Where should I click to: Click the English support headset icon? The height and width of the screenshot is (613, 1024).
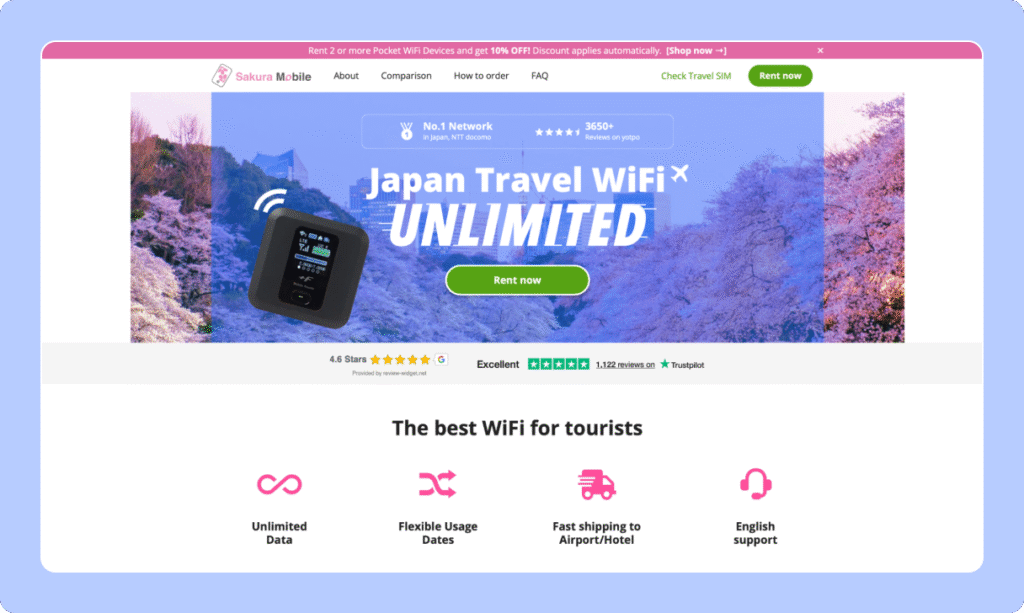click(756, 484)
